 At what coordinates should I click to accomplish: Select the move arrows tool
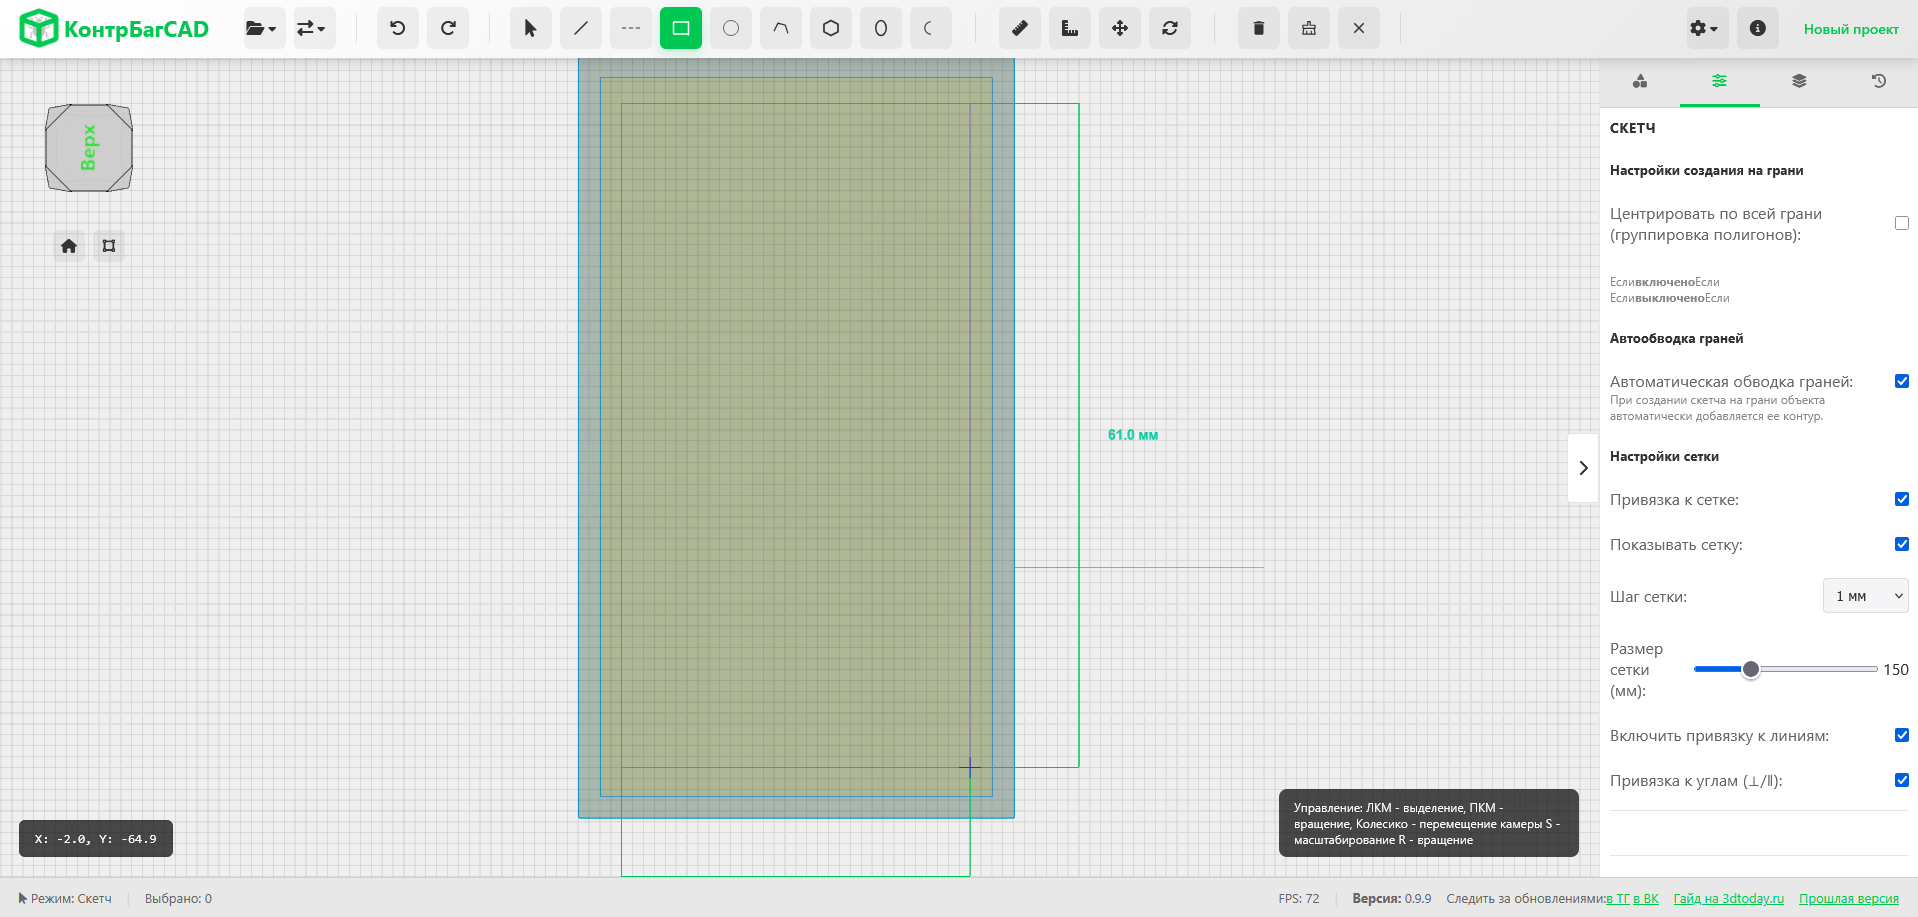click(1120, 29)
